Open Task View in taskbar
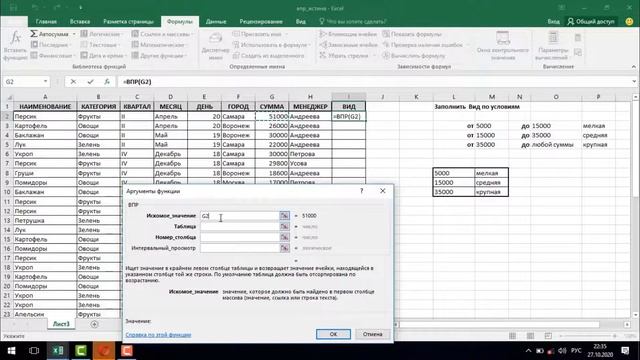 click(34, 351)
